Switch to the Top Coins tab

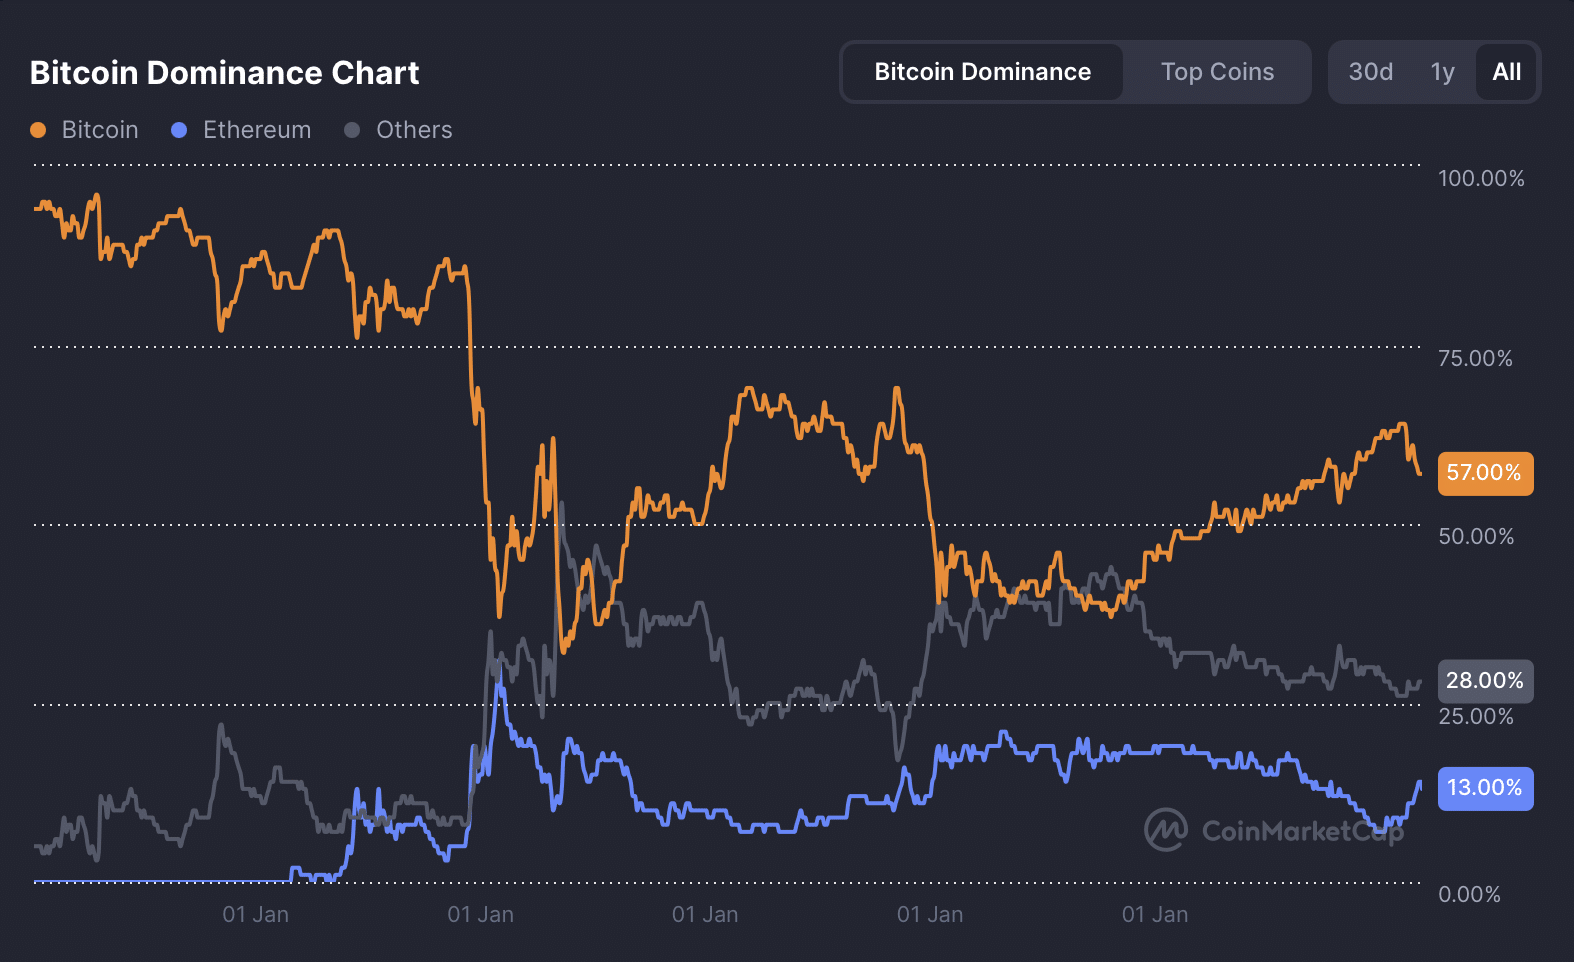coord(1217,72)
